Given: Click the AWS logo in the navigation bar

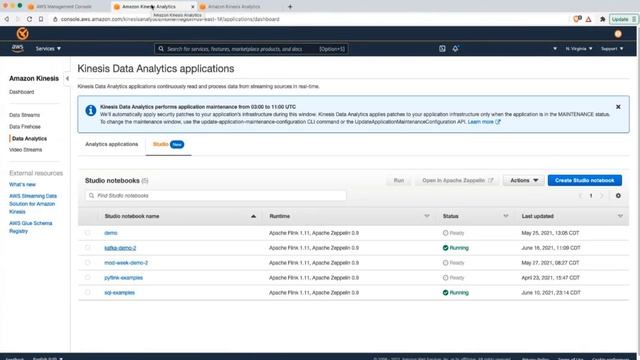Looking at the screenshot, I should (x=18, y=49).
